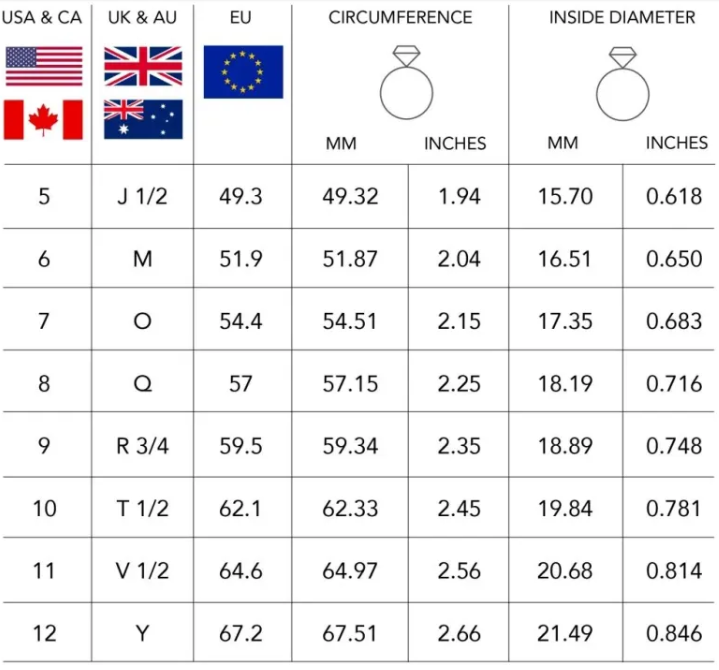Click the CIRCUMFERENCE header text
The width and height of the screenshot is (719, 670).
pos(400,18)
